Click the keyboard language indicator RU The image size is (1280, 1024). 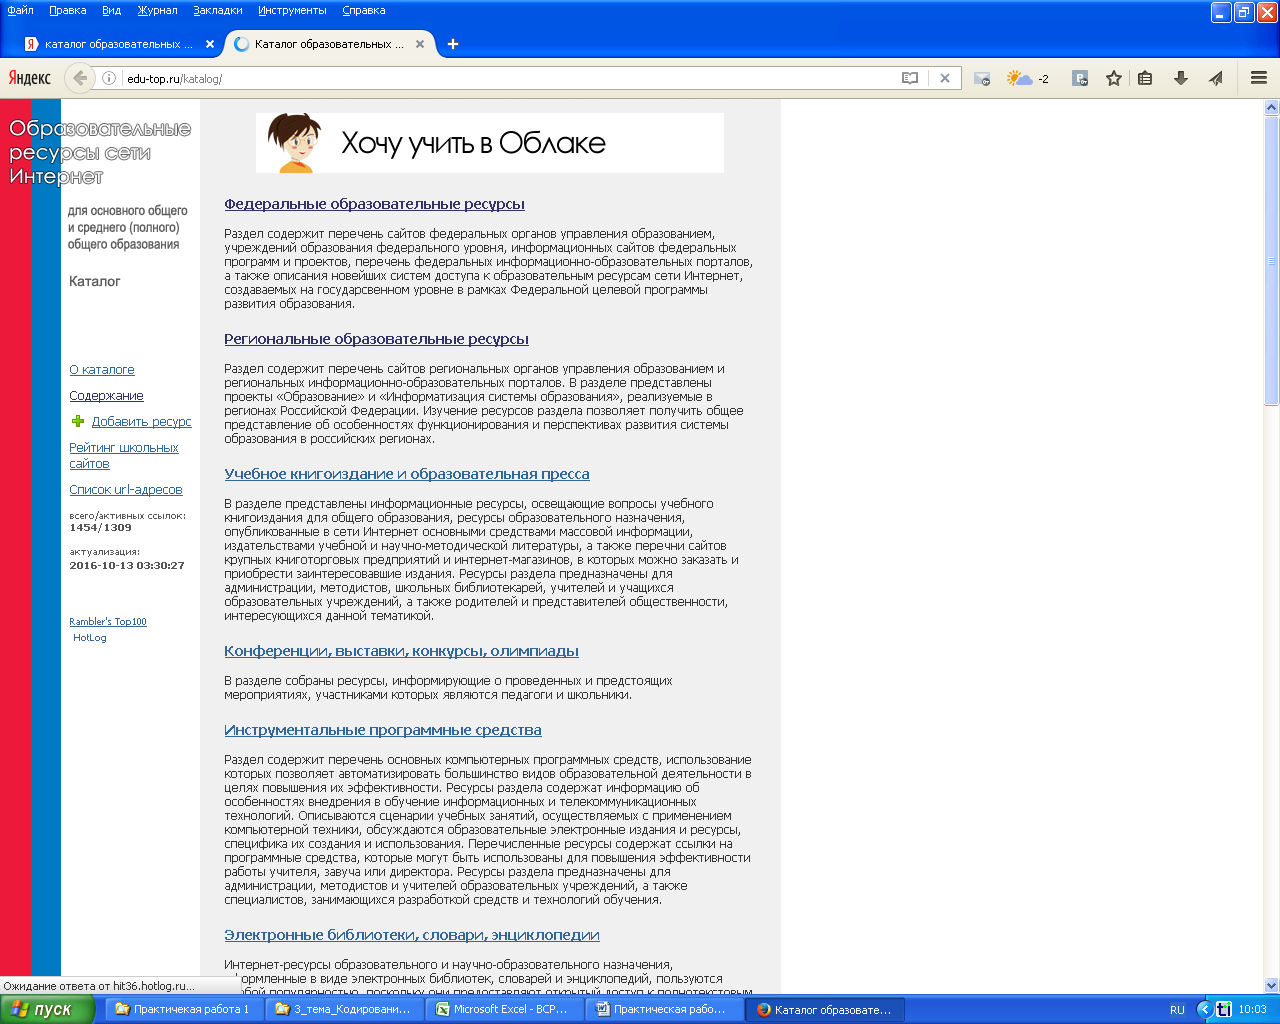(1177, 1010)
